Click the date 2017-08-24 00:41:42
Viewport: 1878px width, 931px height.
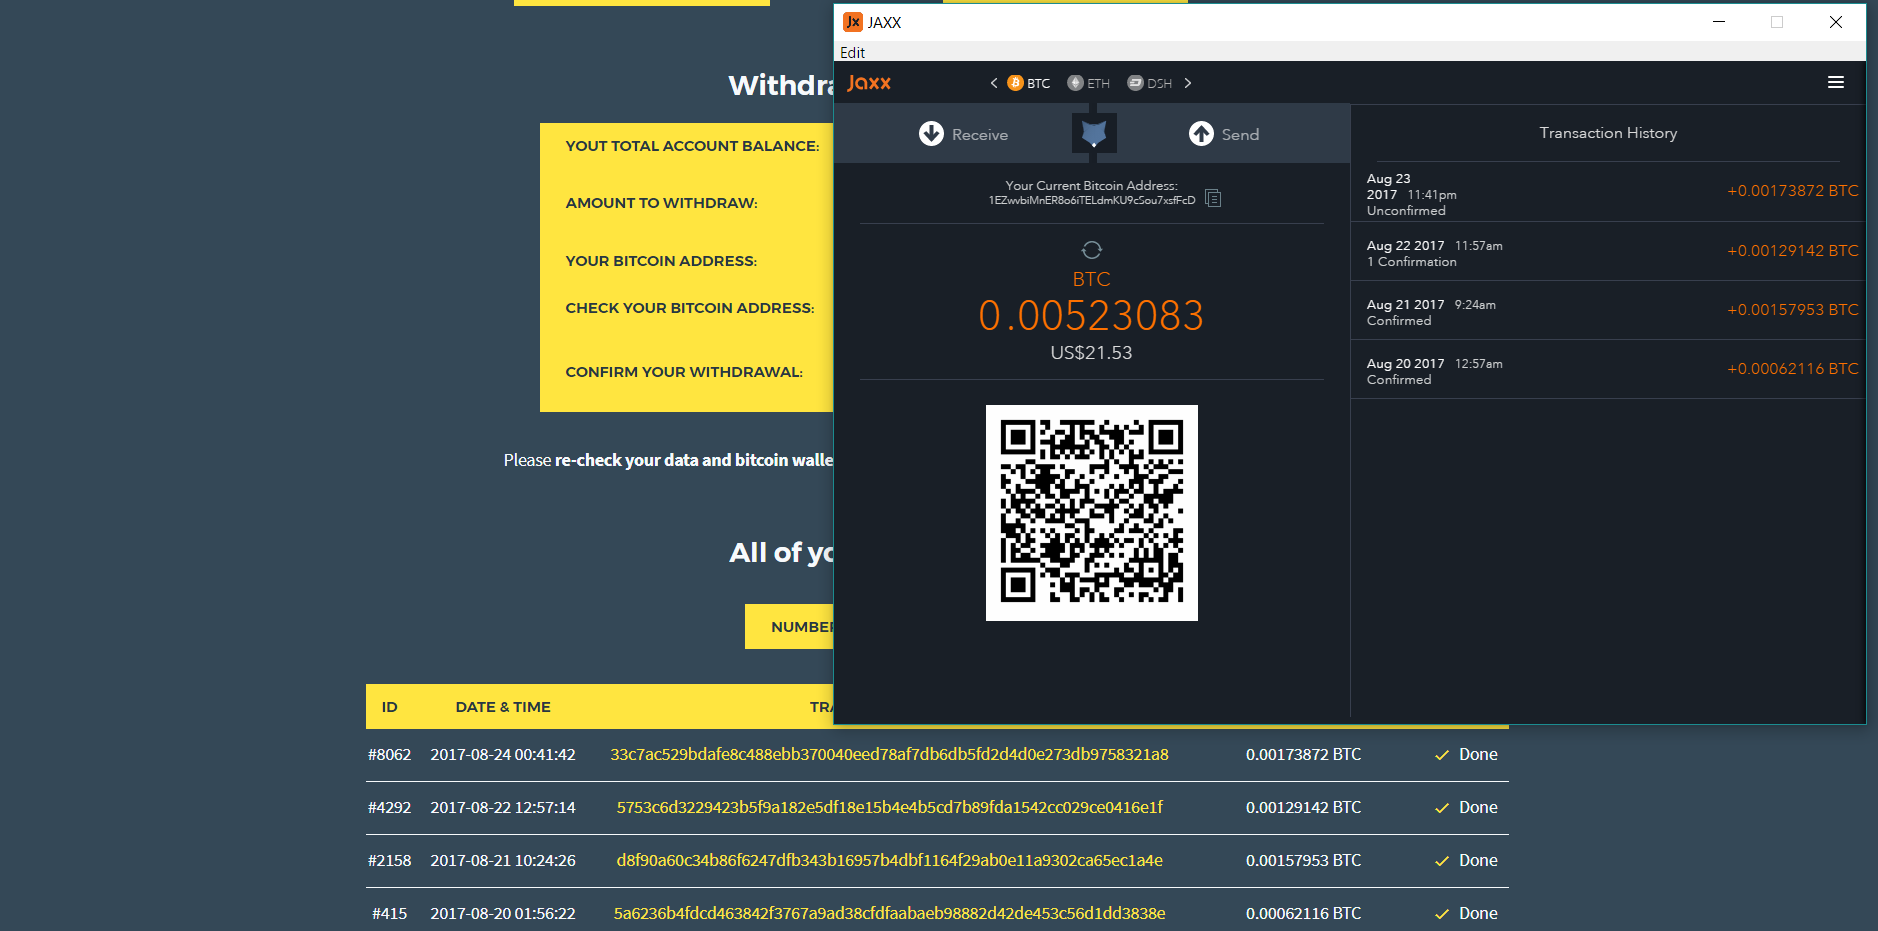click(x=503, y=754)
